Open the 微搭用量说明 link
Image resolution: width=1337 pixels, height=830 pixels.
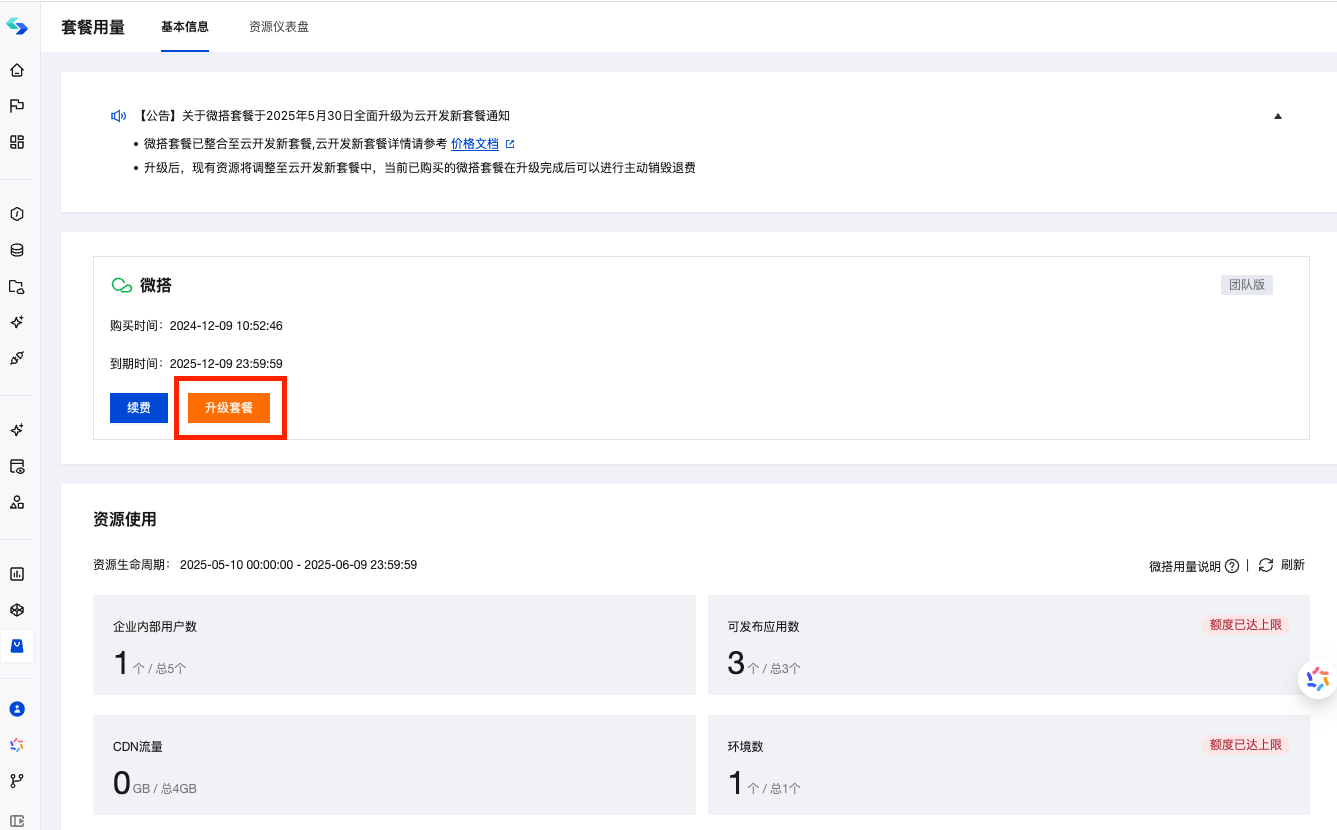1185,566
